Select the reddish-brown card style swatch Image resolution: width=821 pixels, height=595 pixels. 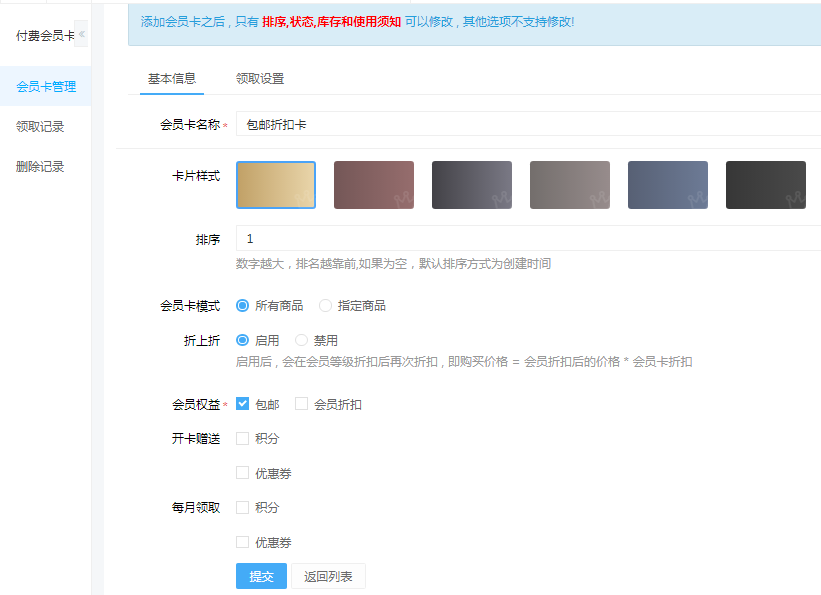pos(374,185)
